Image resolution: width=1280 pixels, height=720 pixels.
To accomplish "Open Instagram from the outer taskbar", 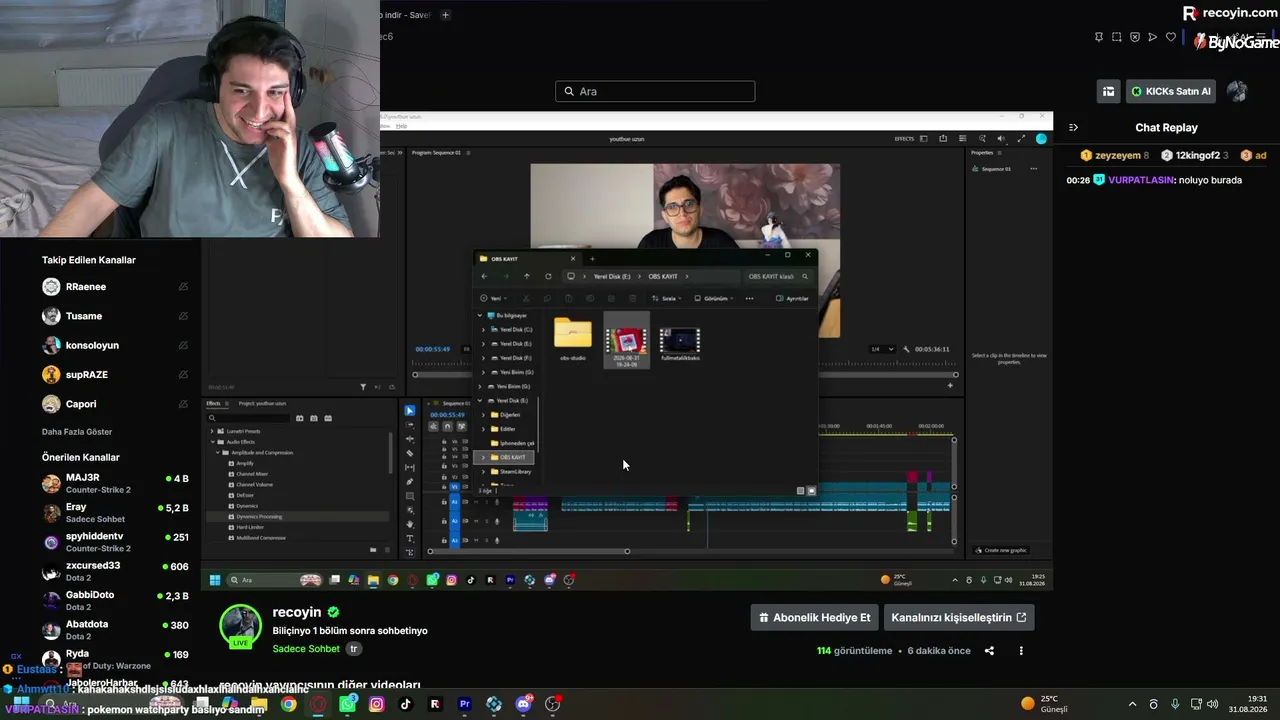I will 376,704.
